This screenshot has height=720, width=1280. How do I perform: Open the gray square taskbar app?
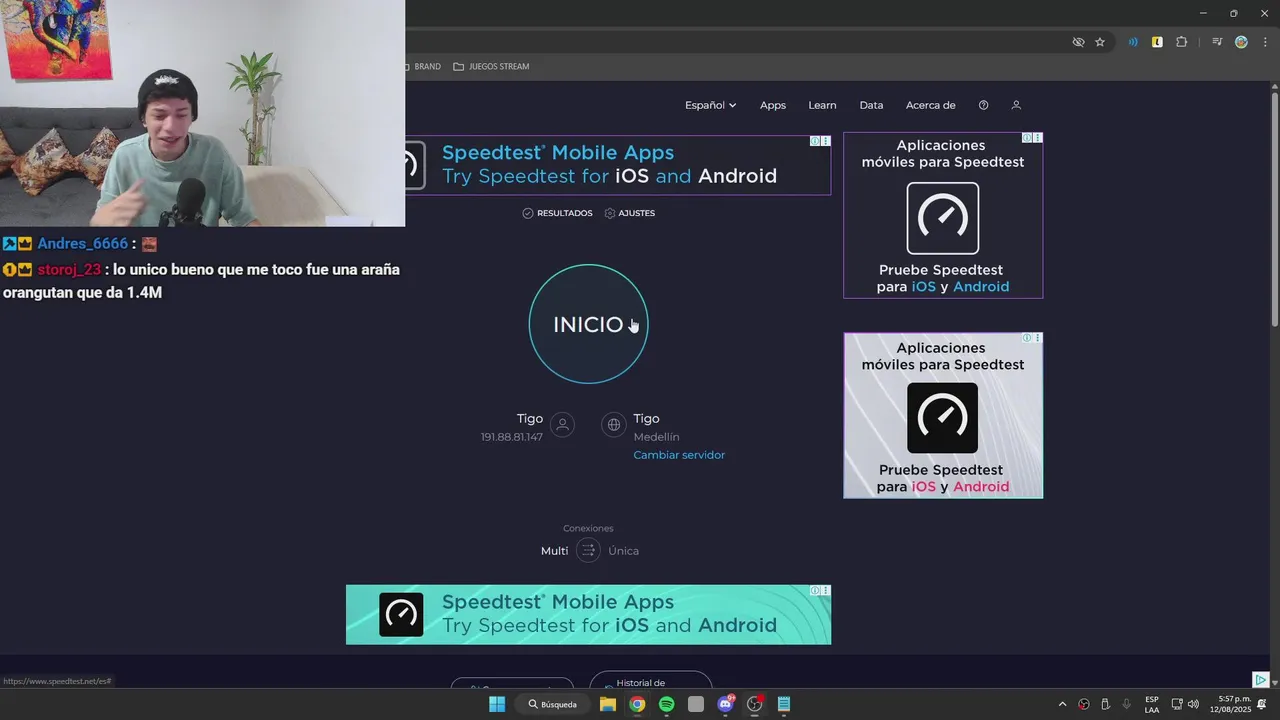[x=696, y=704]
